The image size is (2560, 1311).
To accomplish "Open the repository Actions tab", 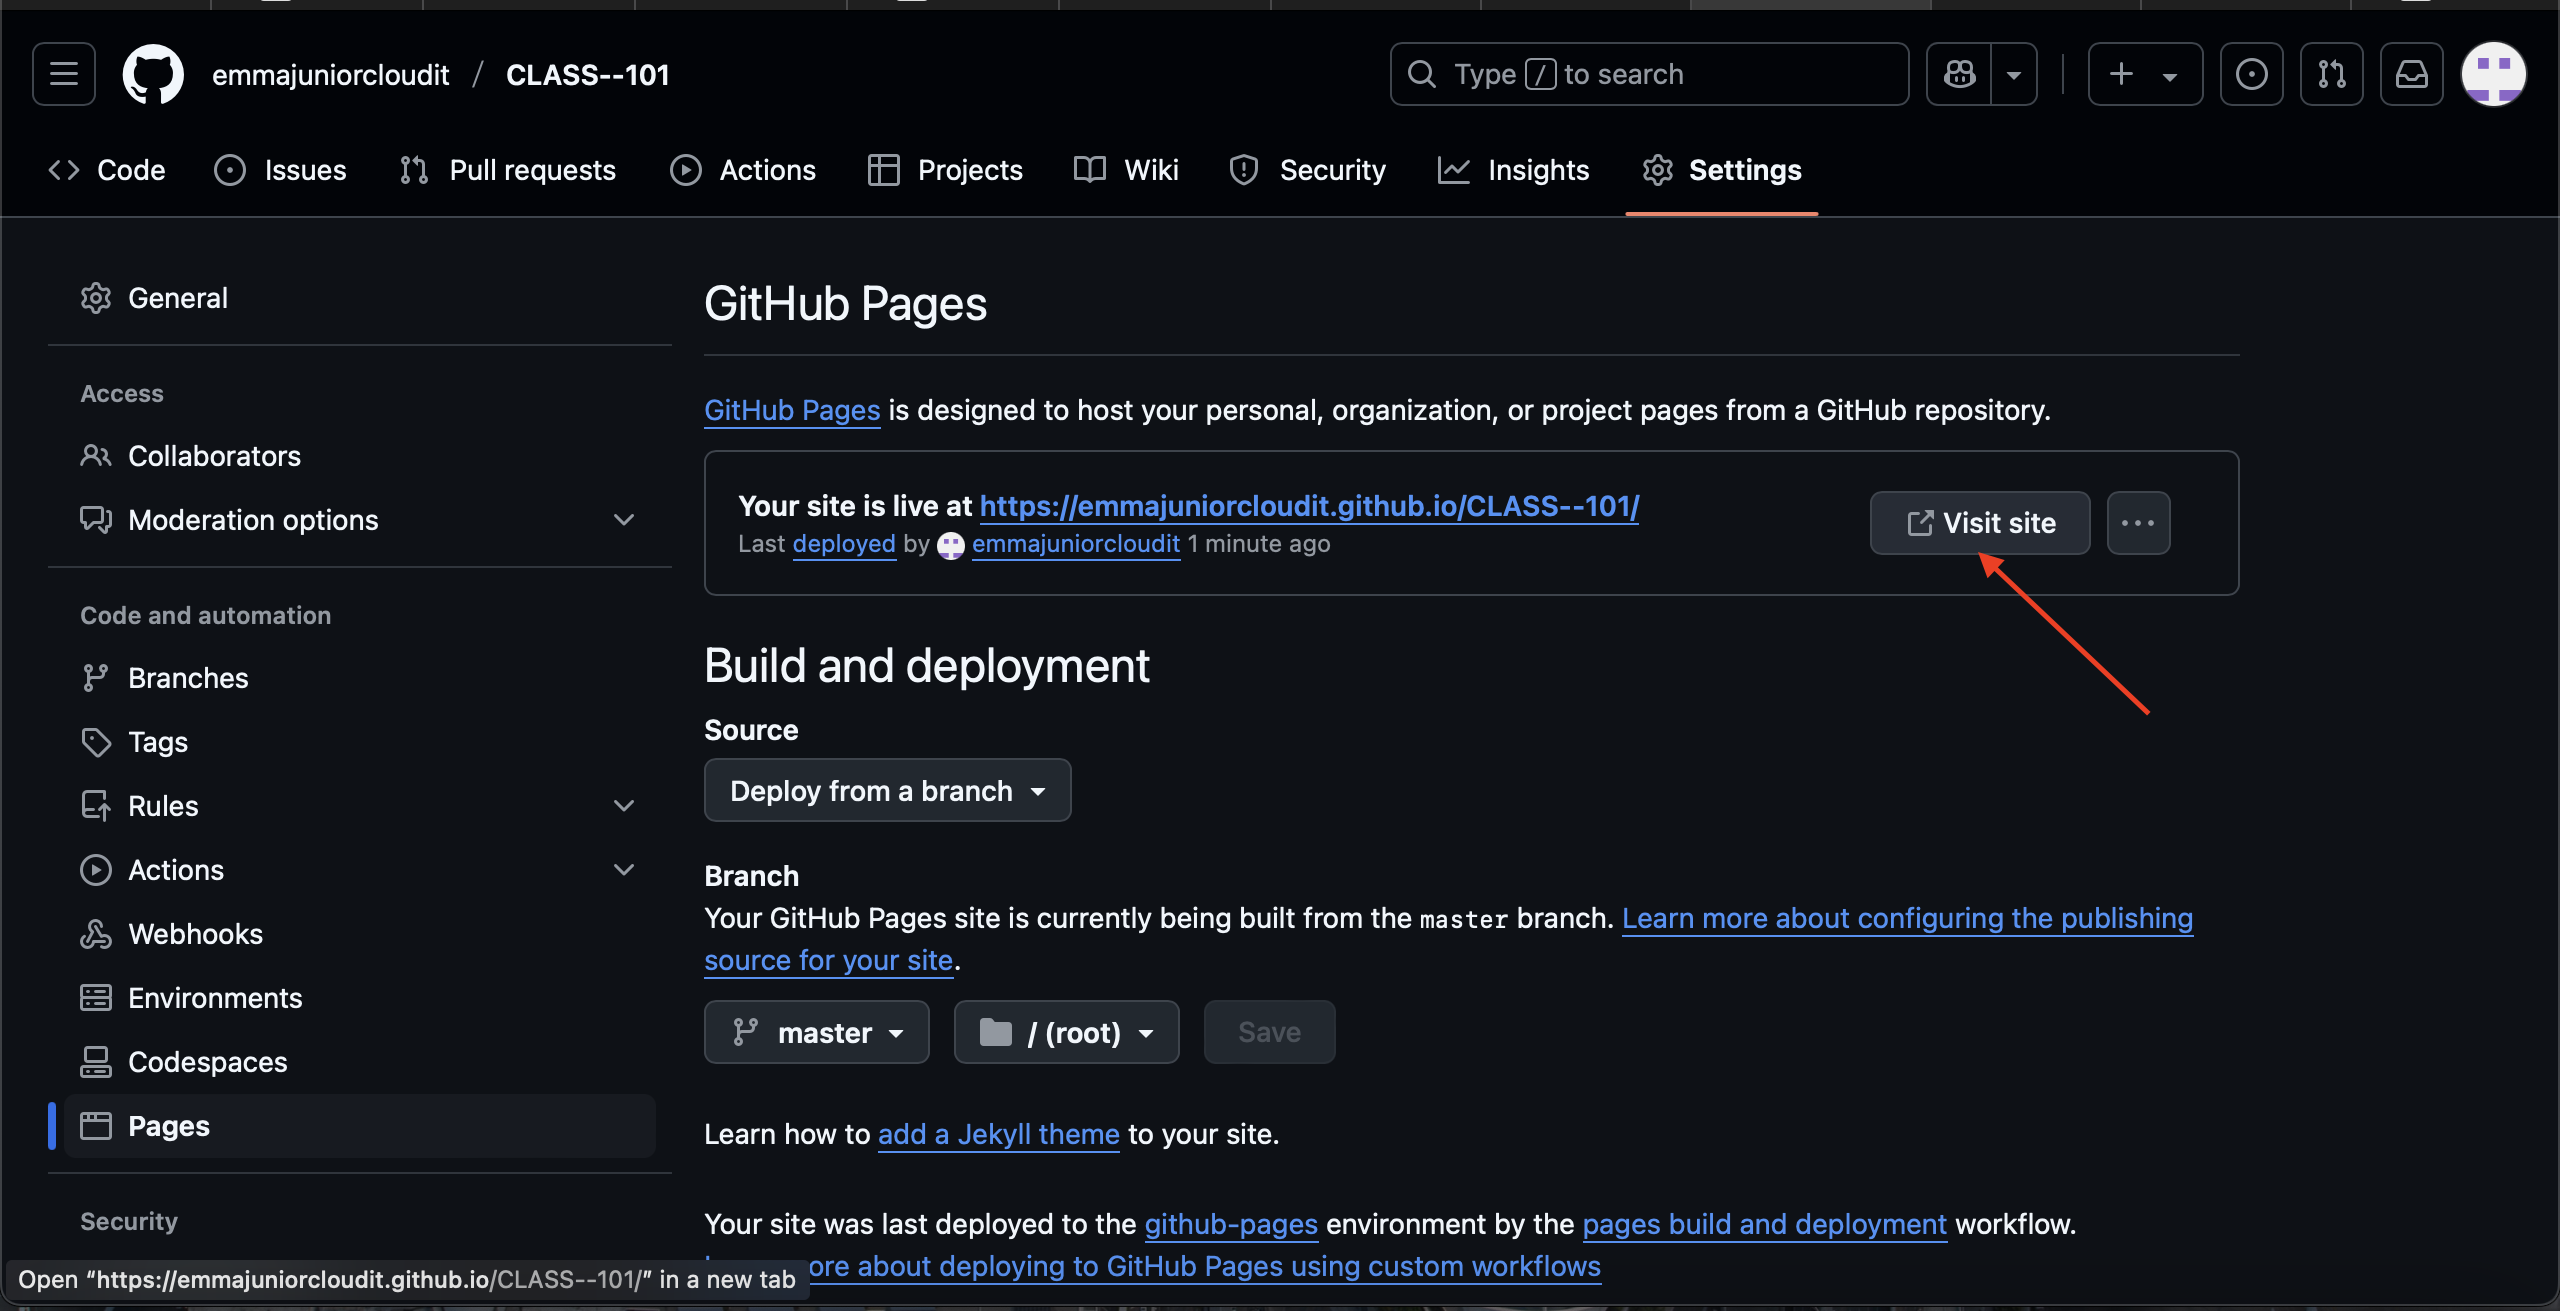I will [x=743, y=170].
